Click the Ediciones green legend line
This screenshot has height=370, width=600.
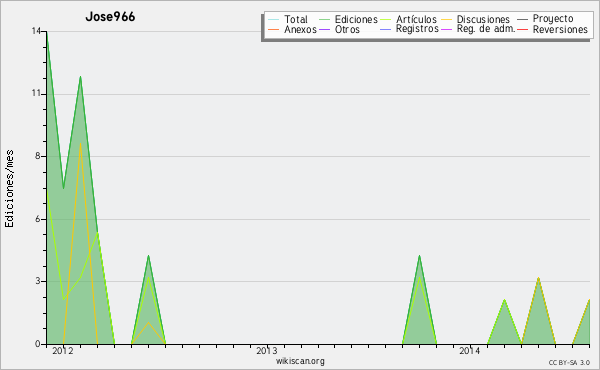point(324,19)
